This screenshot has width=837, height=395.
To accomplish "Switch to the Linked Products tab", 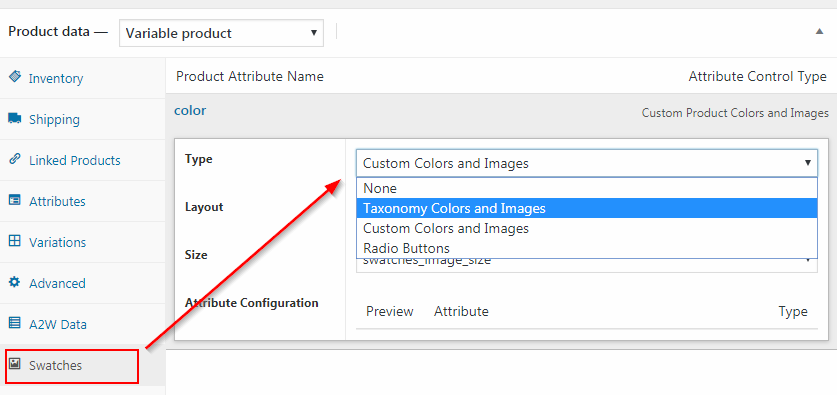I will (83, 160).
